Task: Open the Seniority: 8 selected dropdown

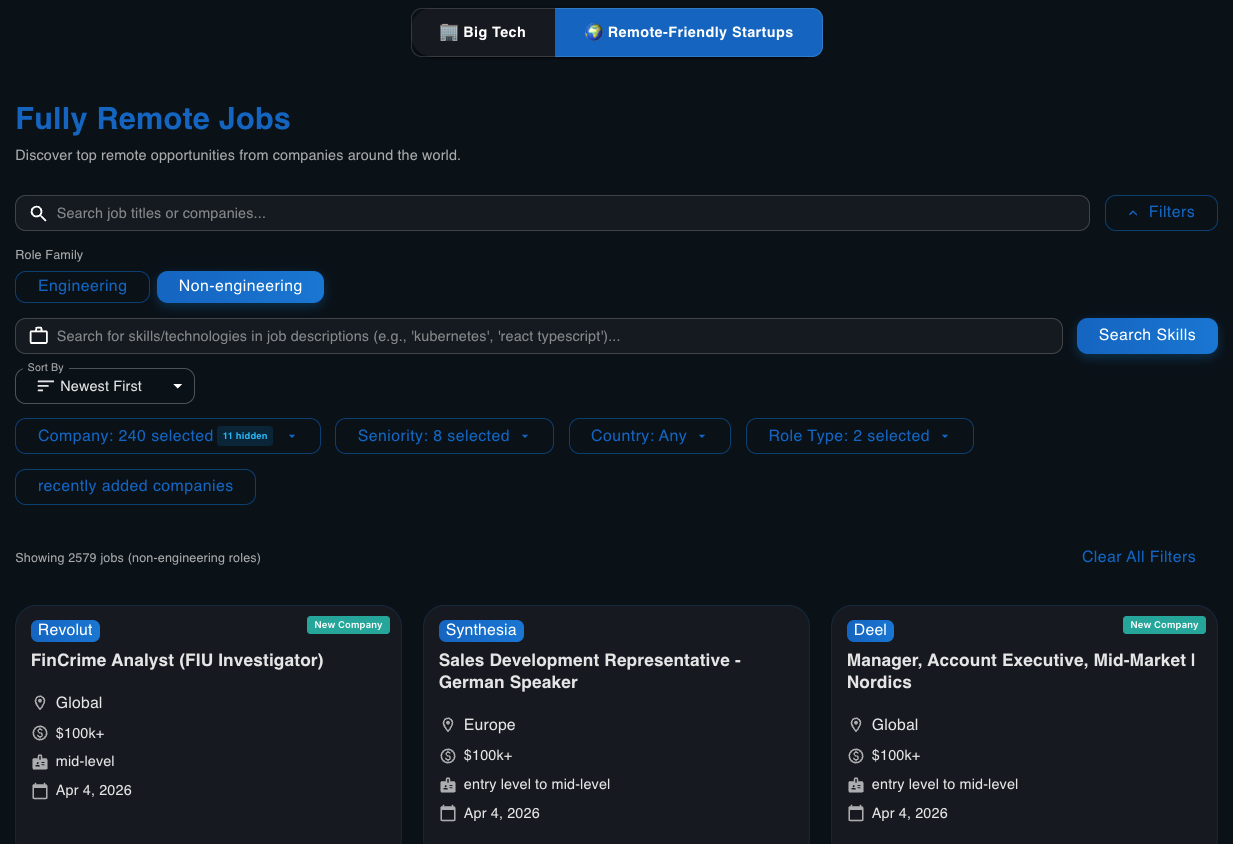Action: coord(444,436)
